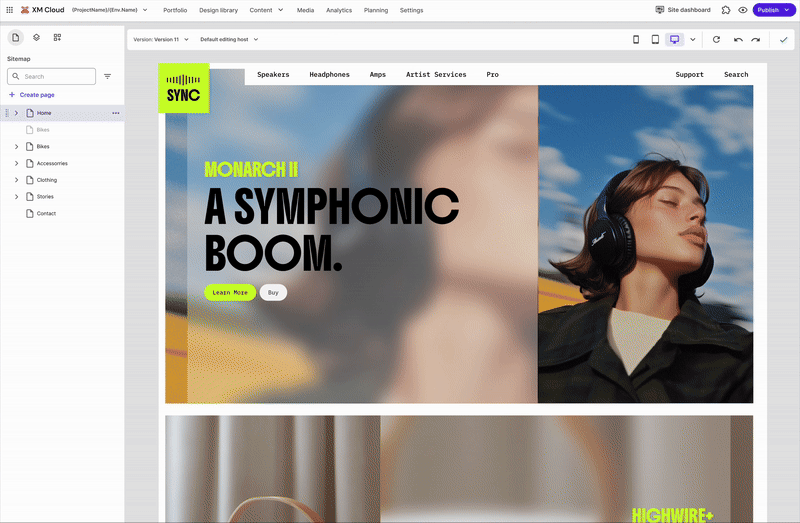Toggle preview with the eye icon
Screen dimensions: 800x523
click(x=743, y=10)
